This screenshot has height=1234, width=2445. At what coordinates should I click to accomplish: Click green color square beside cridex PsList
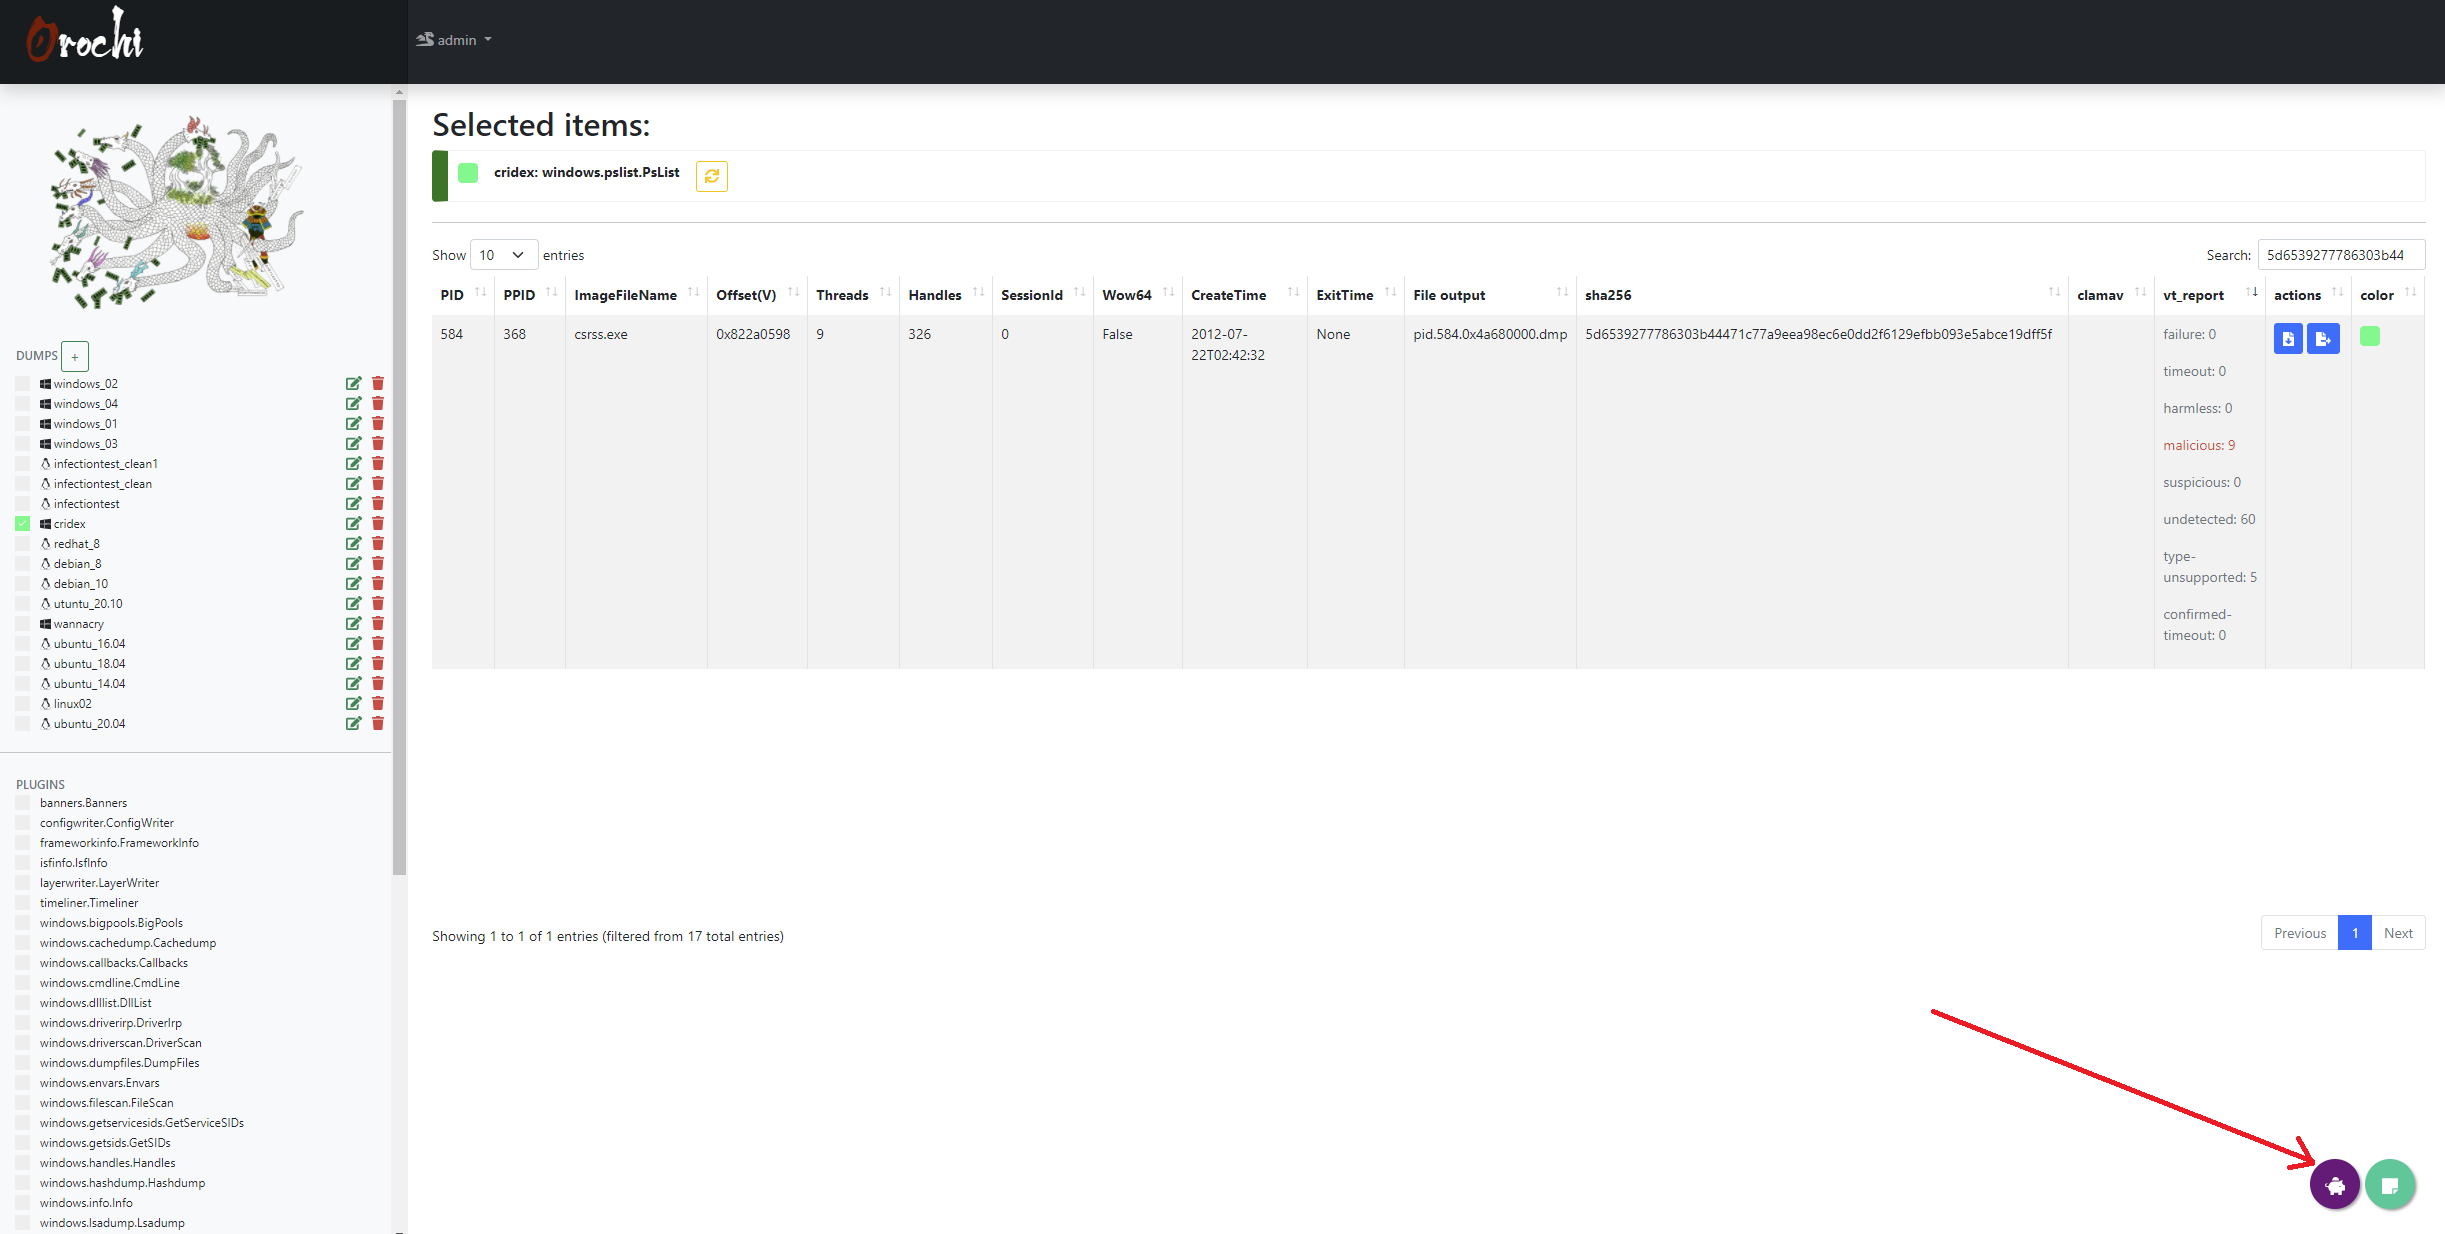(x=468, y=173)
